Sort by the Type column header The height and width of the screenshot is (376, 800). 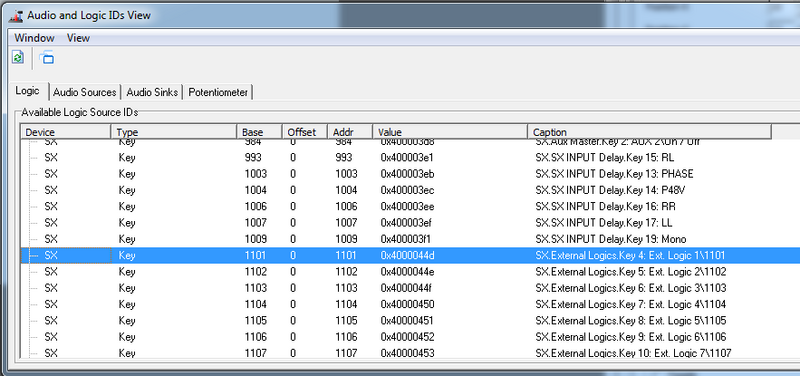174,132
